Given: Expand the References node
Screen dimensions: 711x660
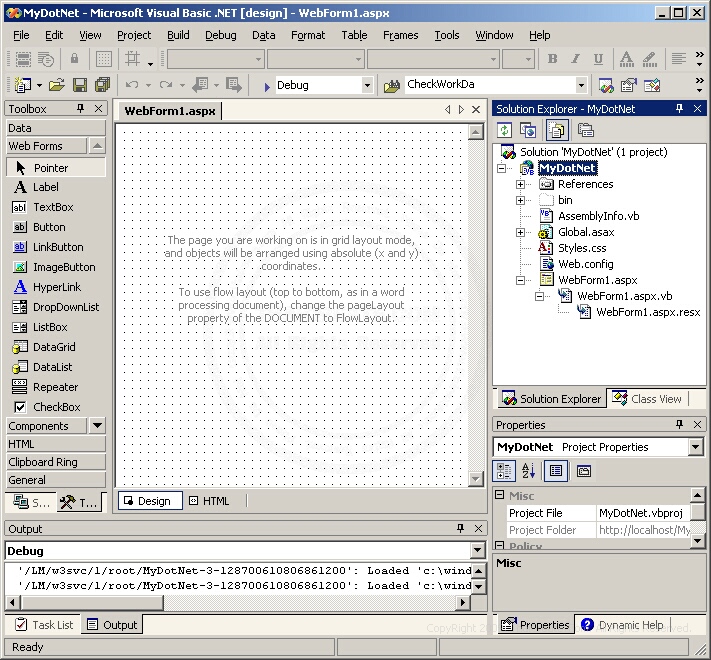Looking at the screenshot, I should [520, 184].
